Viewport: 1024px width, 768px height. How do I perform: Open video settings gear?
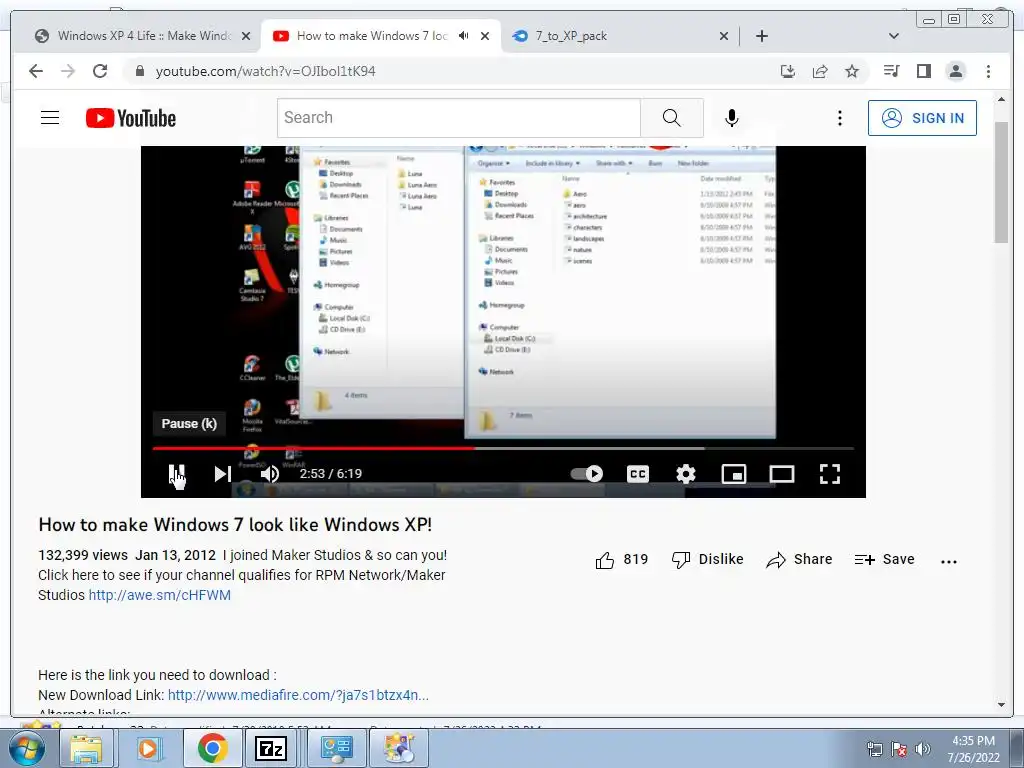point(686,473)
